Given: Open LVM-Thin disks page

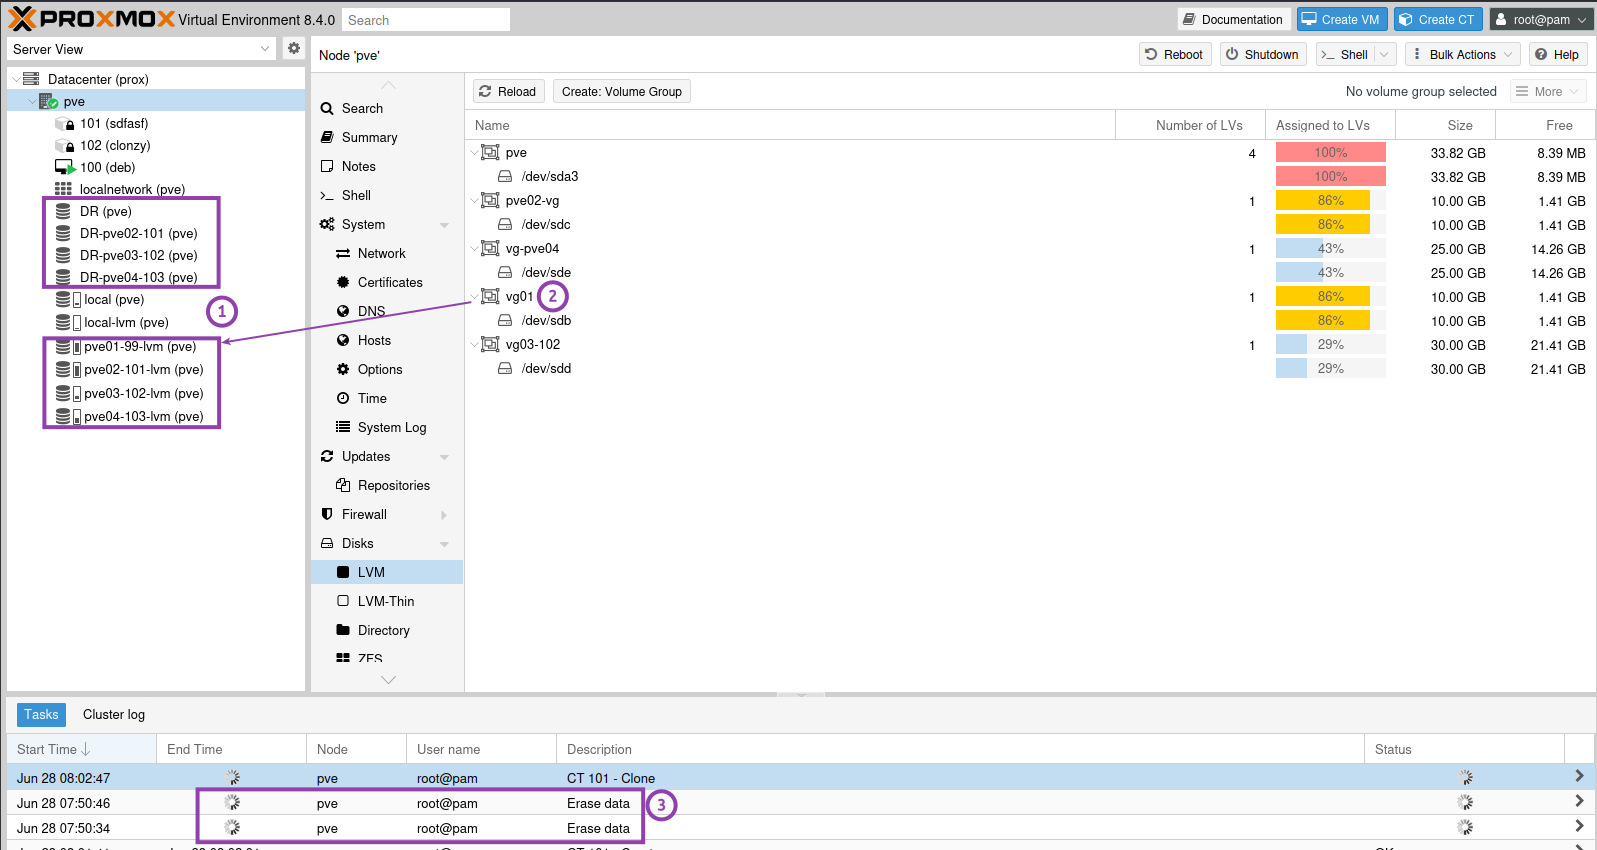Looking at the screenshot, I should 385,601.
